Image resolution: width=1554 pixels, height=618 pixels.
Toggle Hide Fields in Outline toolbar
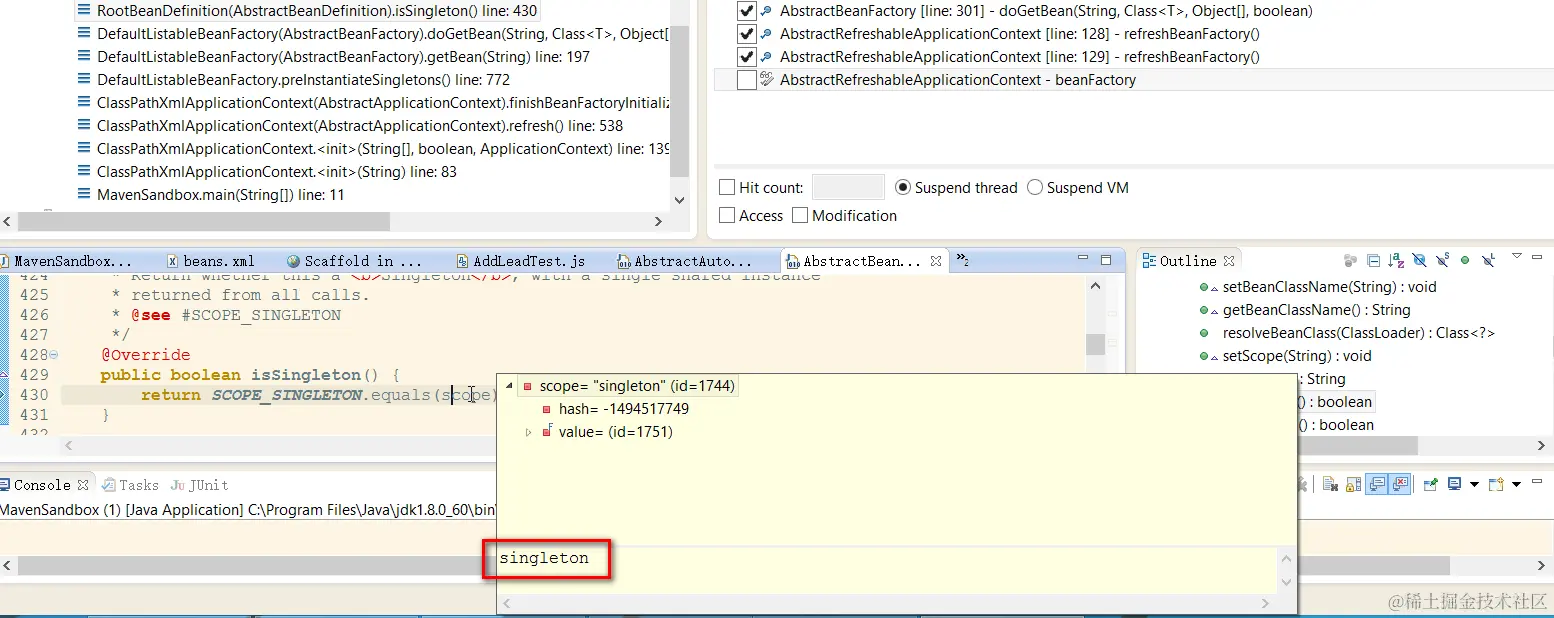pyautogui.click(x=1420, y=260)
